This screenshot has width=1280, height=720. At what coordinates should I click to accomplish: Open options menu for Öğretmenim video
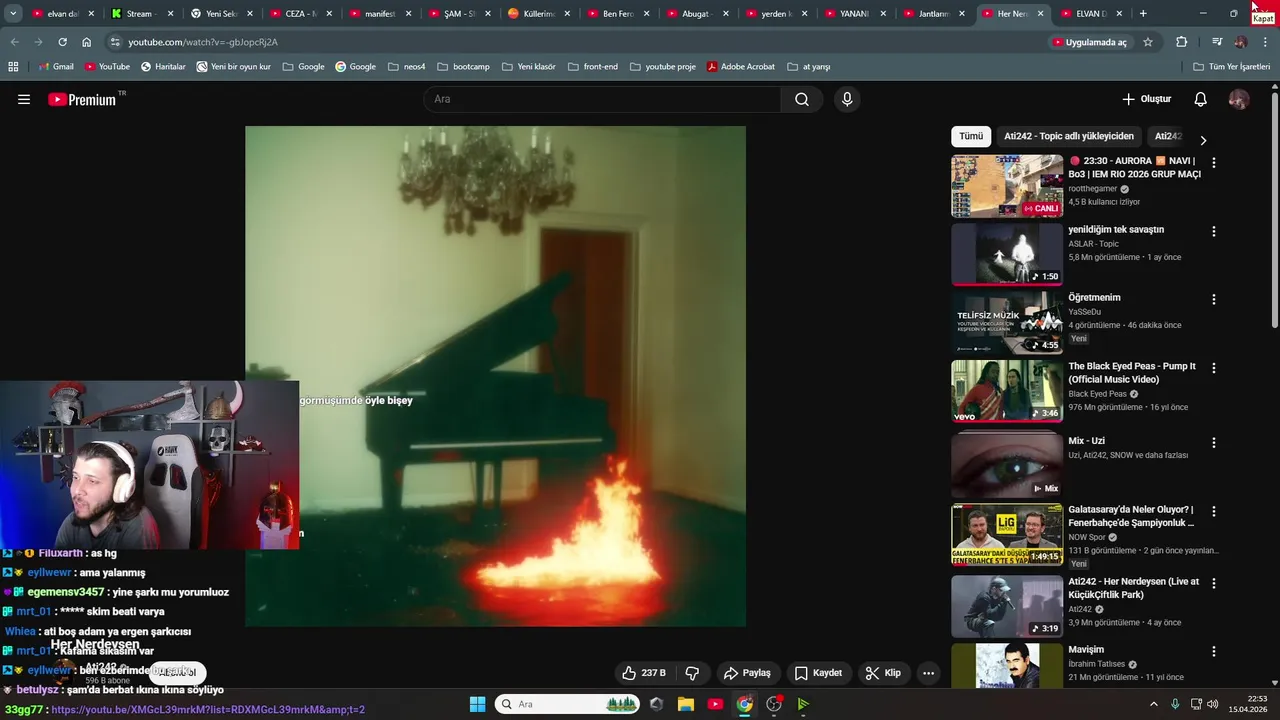tap(1214, 299)
